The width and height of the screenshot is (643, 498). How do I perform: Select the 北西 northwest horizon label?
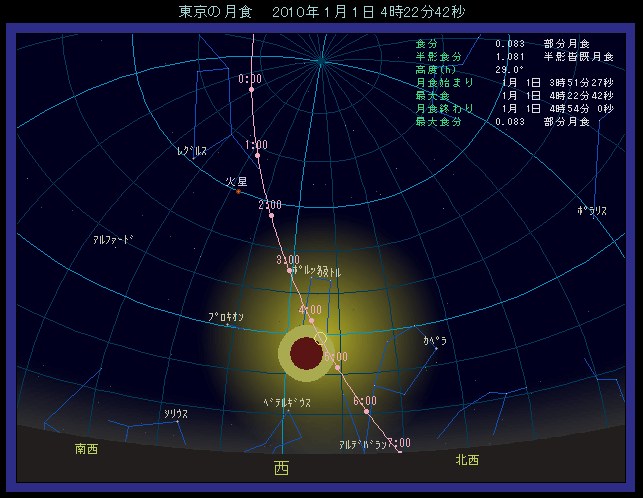click(467, 460)
